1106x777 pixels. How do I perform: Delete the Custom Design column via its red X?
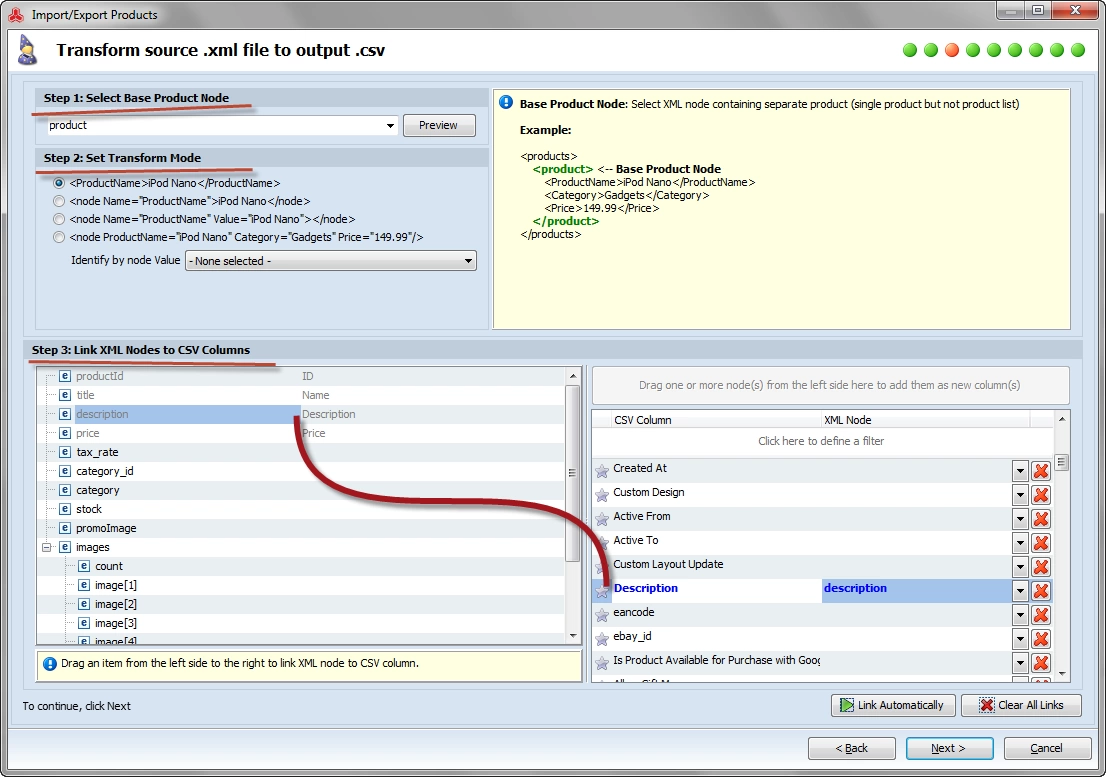[1040, 495]
